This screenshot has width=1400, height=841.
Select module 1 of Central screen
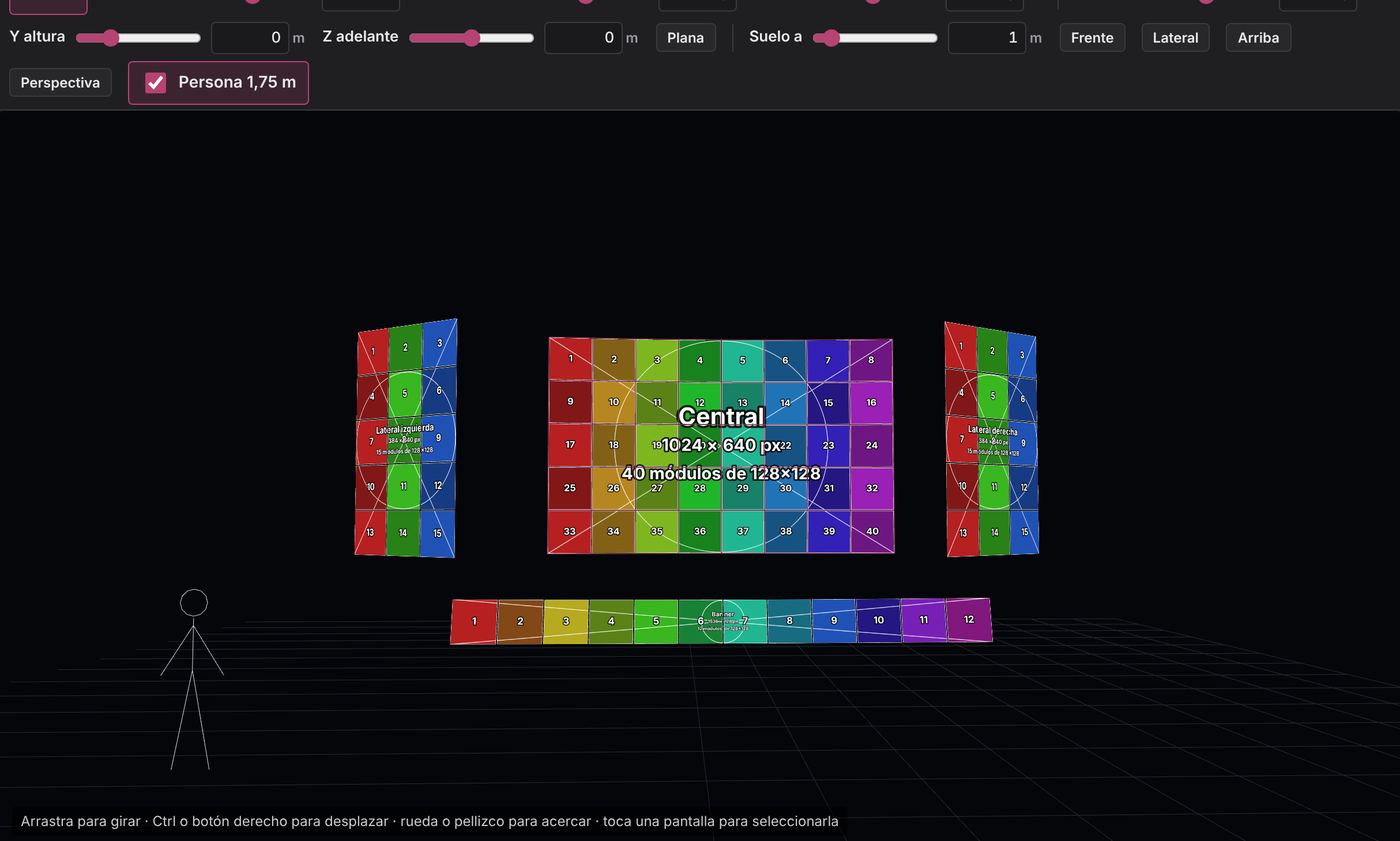(x=570, y=359)
